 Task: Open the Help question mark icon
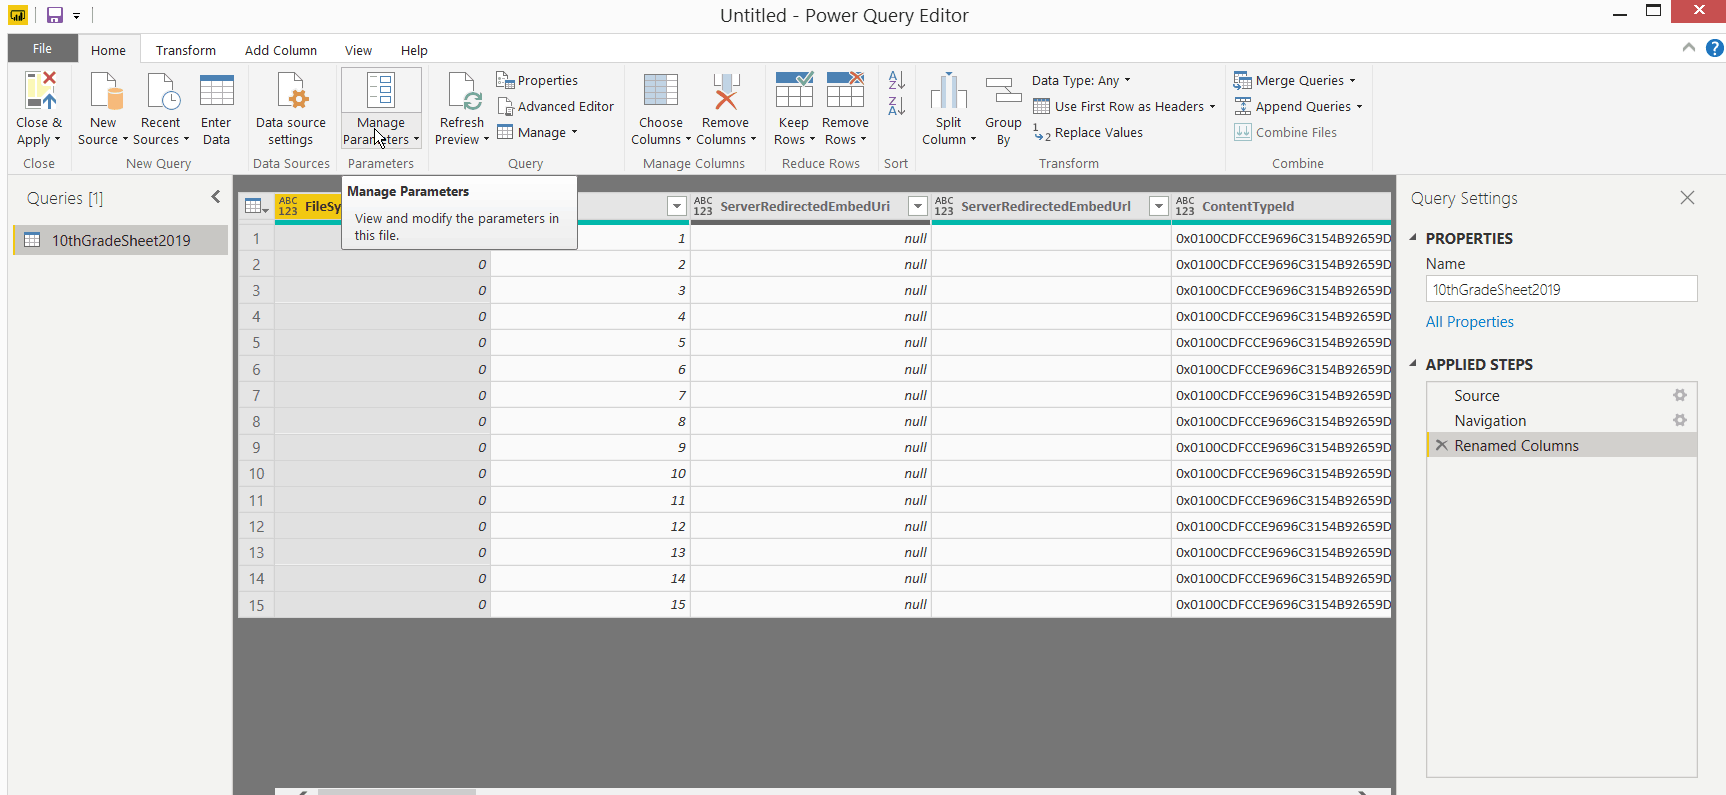coord(1714,48)
